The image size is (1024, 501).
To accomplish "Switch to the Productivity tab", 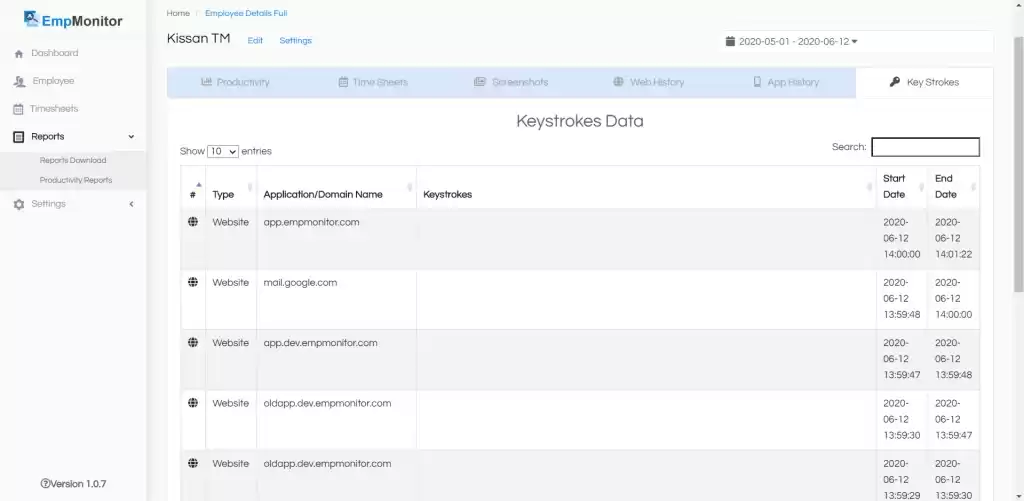I will (235, 82).
